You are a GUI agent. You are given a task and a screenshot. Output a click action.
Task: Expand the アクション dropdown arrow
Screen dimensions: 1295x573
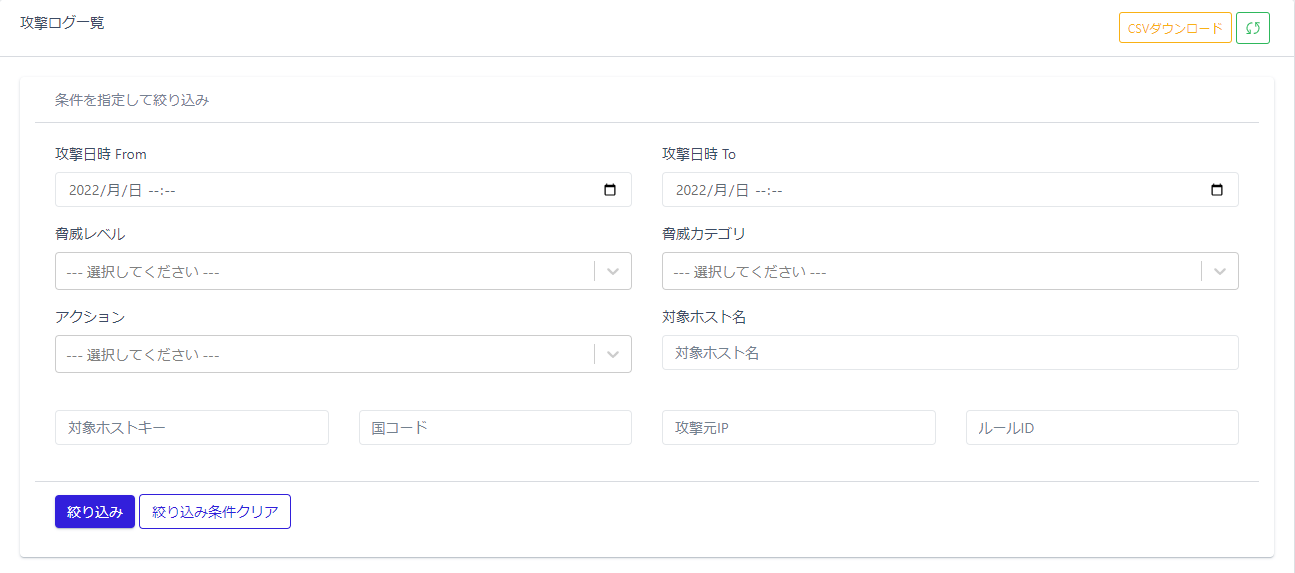613,354
